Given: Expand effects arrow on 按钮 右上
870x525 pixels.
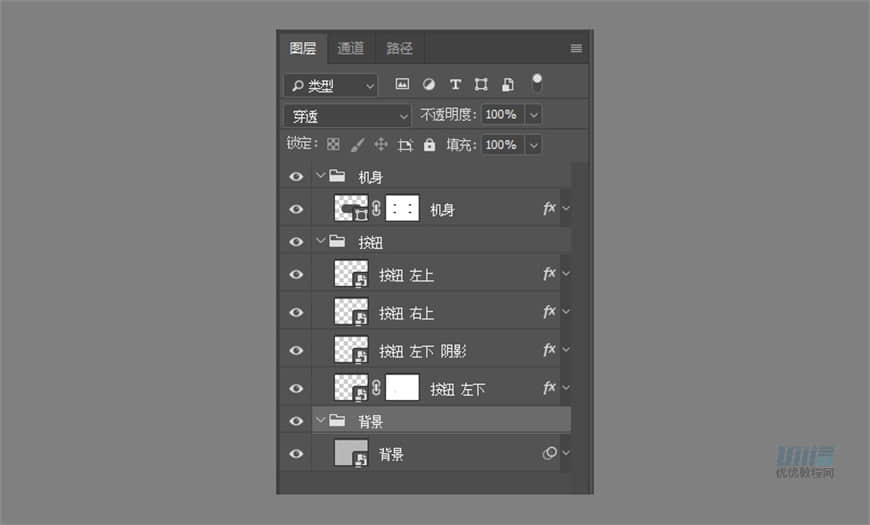Looking at the screenshot, I should (566, 311).
